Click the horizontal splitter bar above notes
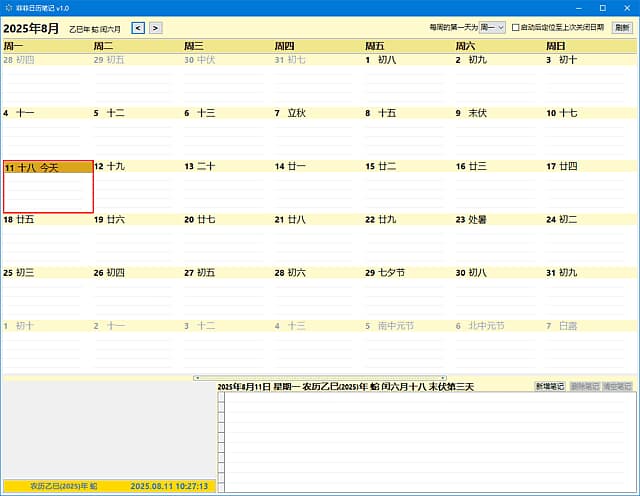This screenshot has width=640, height=496. coord(320,378)
